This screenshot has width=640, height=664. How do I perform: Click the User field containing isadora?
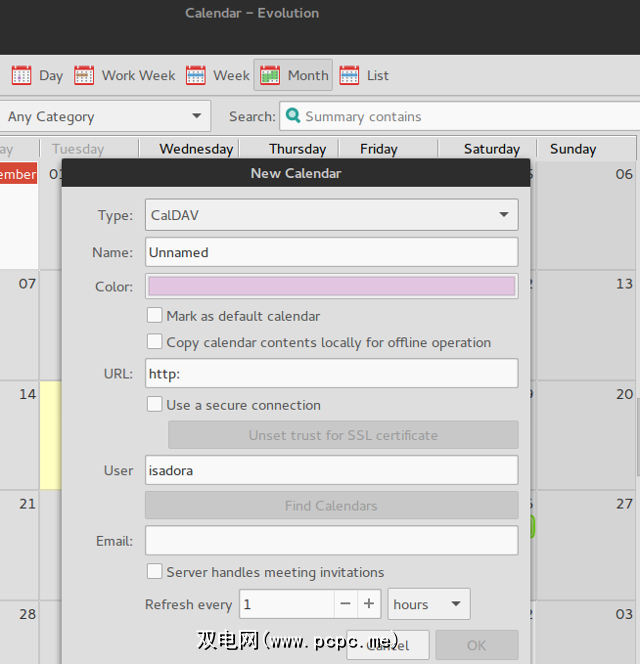point(332,470)
